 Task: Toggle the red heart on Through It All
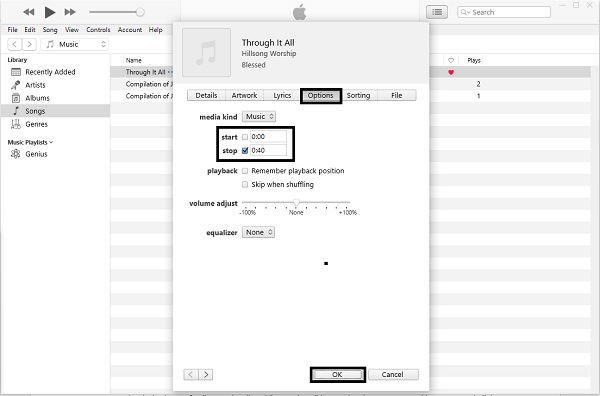coord(451,72)
